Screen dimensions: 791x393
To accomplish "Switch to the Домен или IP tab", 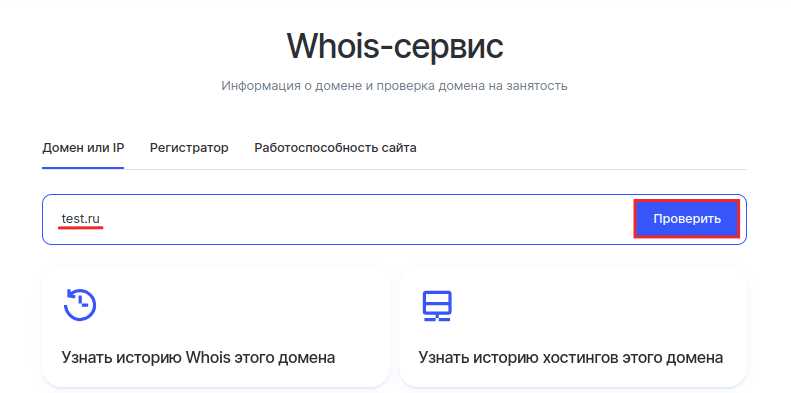I will tap(83, 148).
